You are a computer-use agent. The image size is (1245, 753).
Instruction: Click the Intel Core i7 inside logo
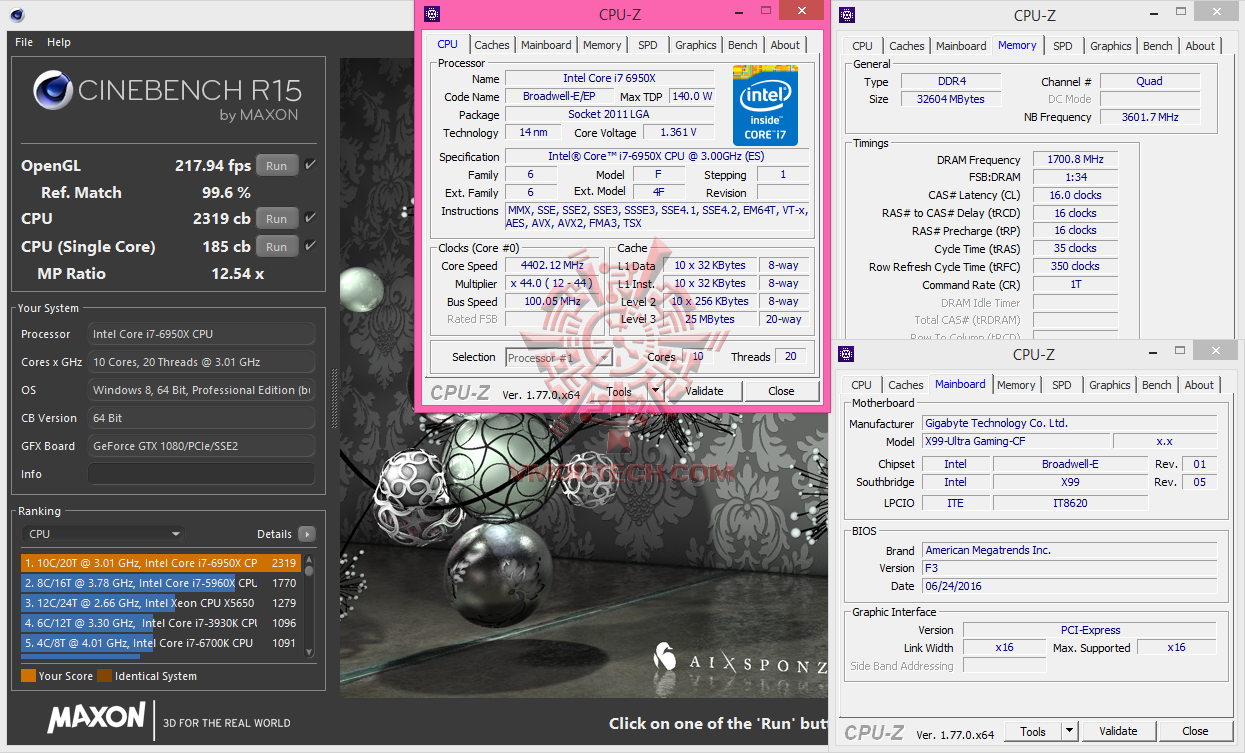coord(765,106)
